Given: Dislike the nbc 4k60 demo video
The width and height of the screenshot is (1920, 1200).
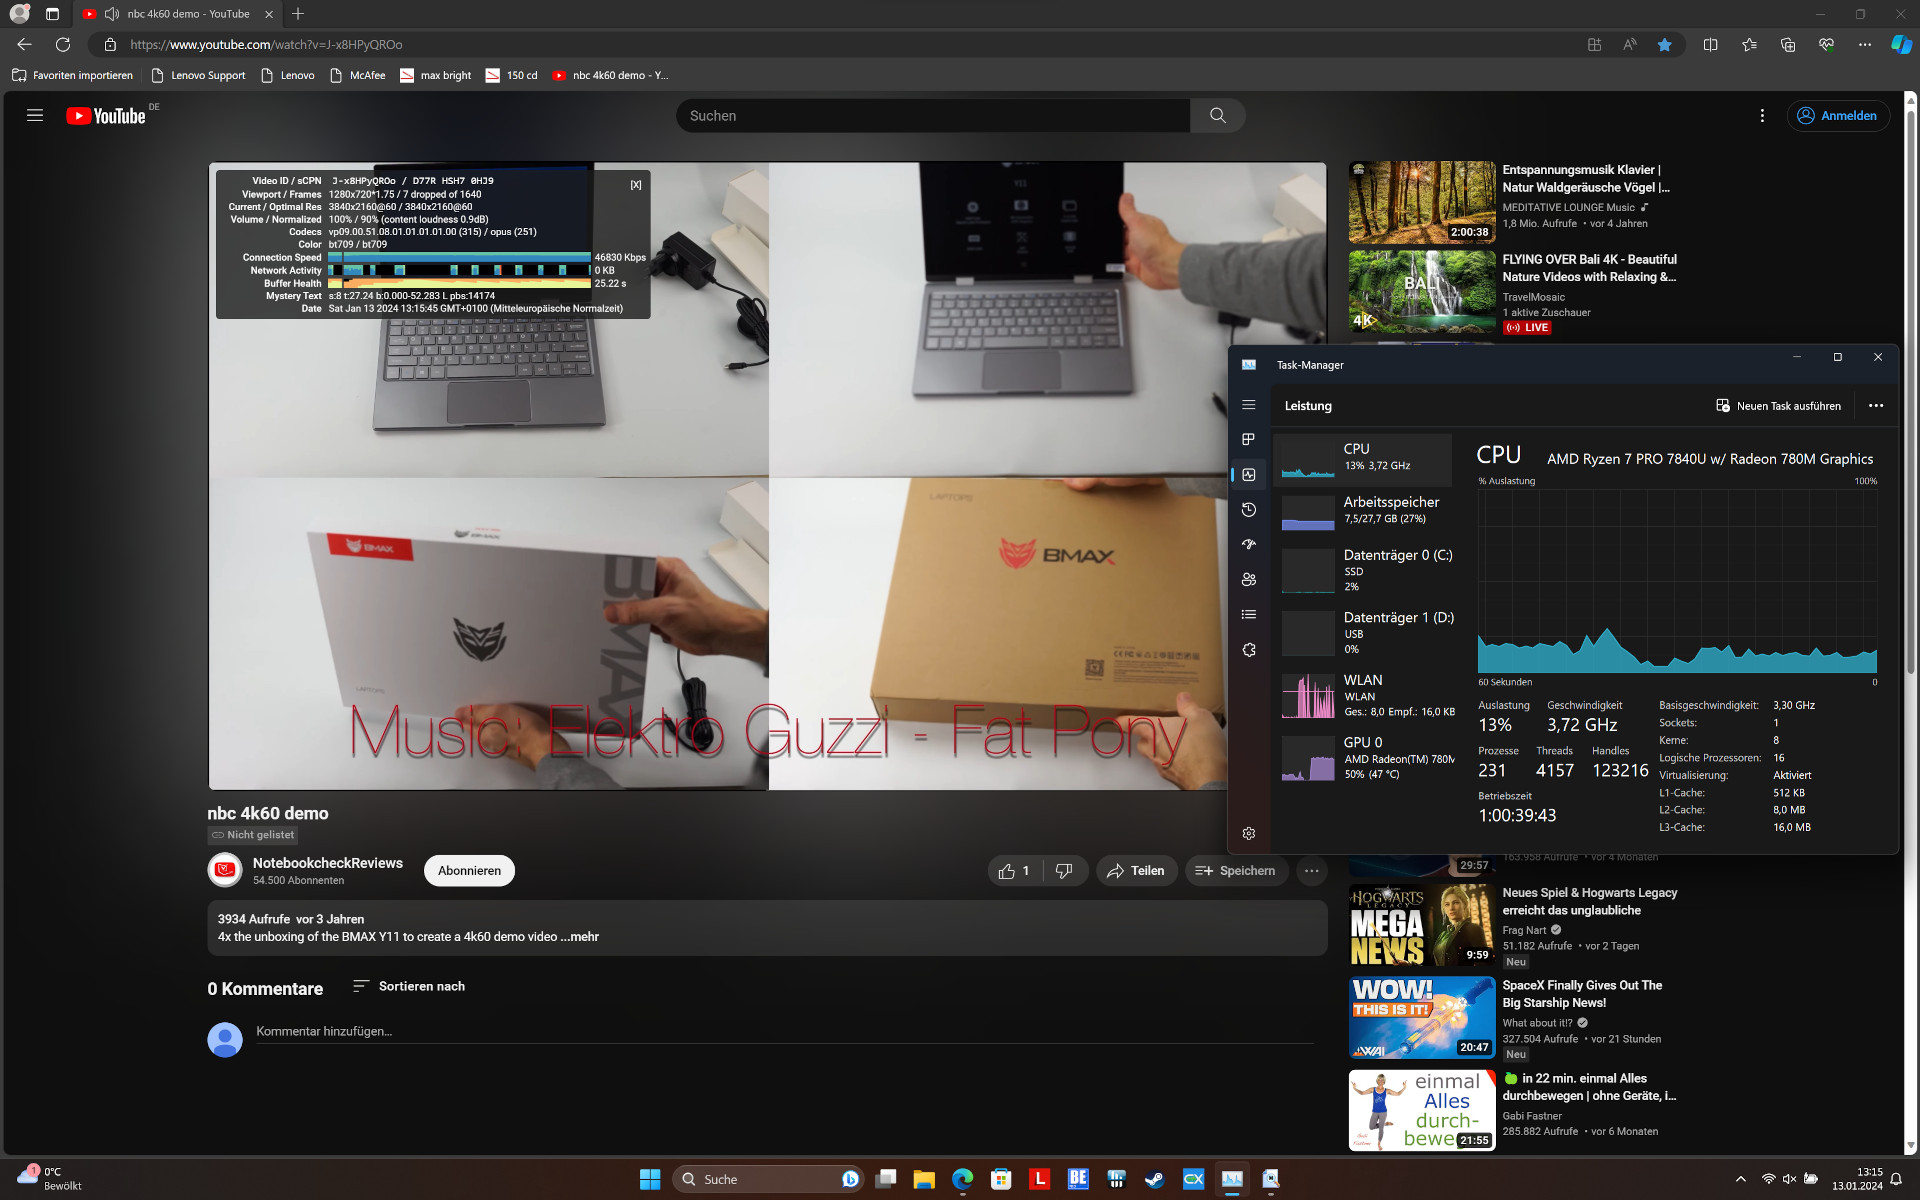Looking at the screenshot, I should 1064,871.
